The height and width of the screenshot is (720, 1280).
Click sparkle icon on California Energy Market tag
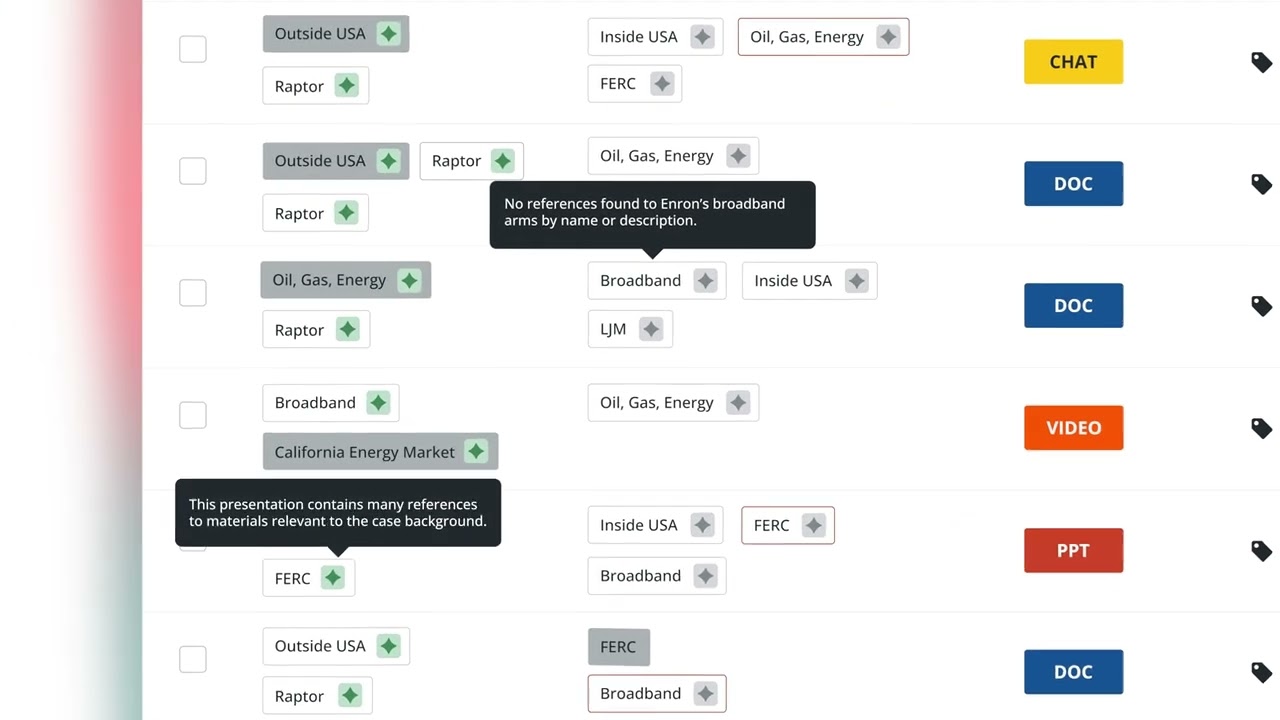[476, 452]
